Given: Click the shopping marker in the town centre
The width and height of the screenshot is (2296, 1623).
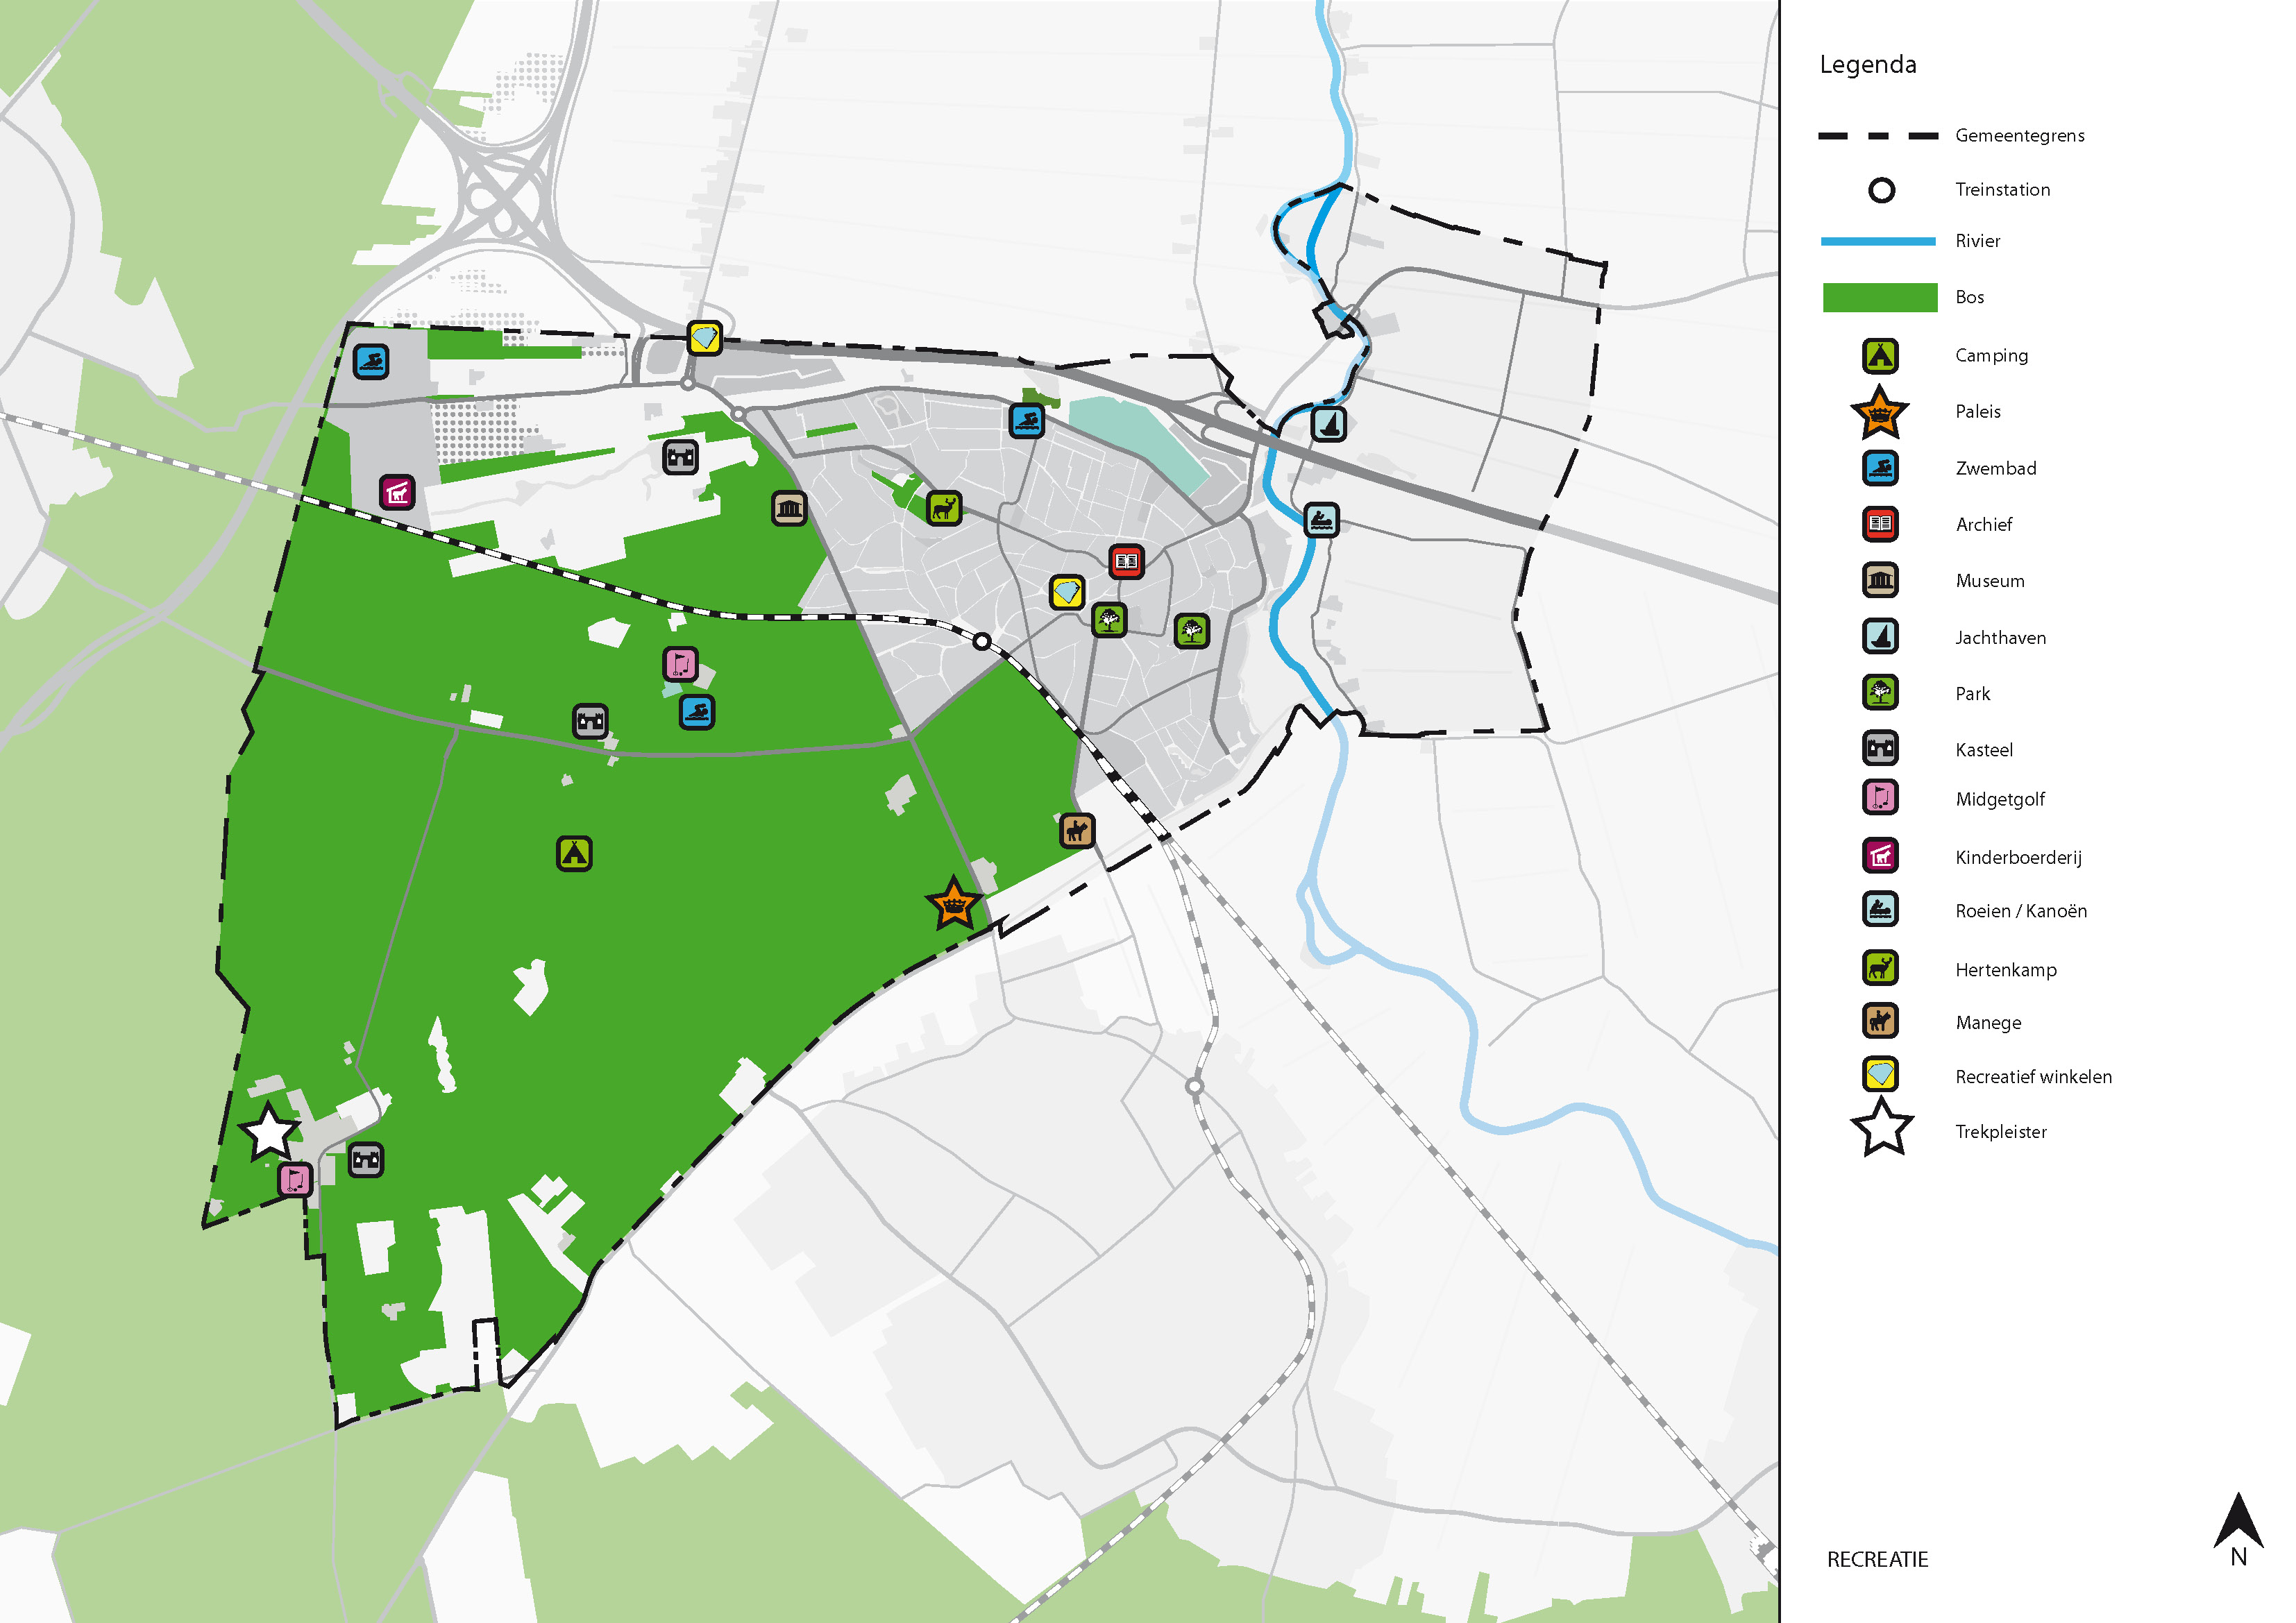Looking at the screenshot, I should pyautogui.click(x=1067, y=592).
